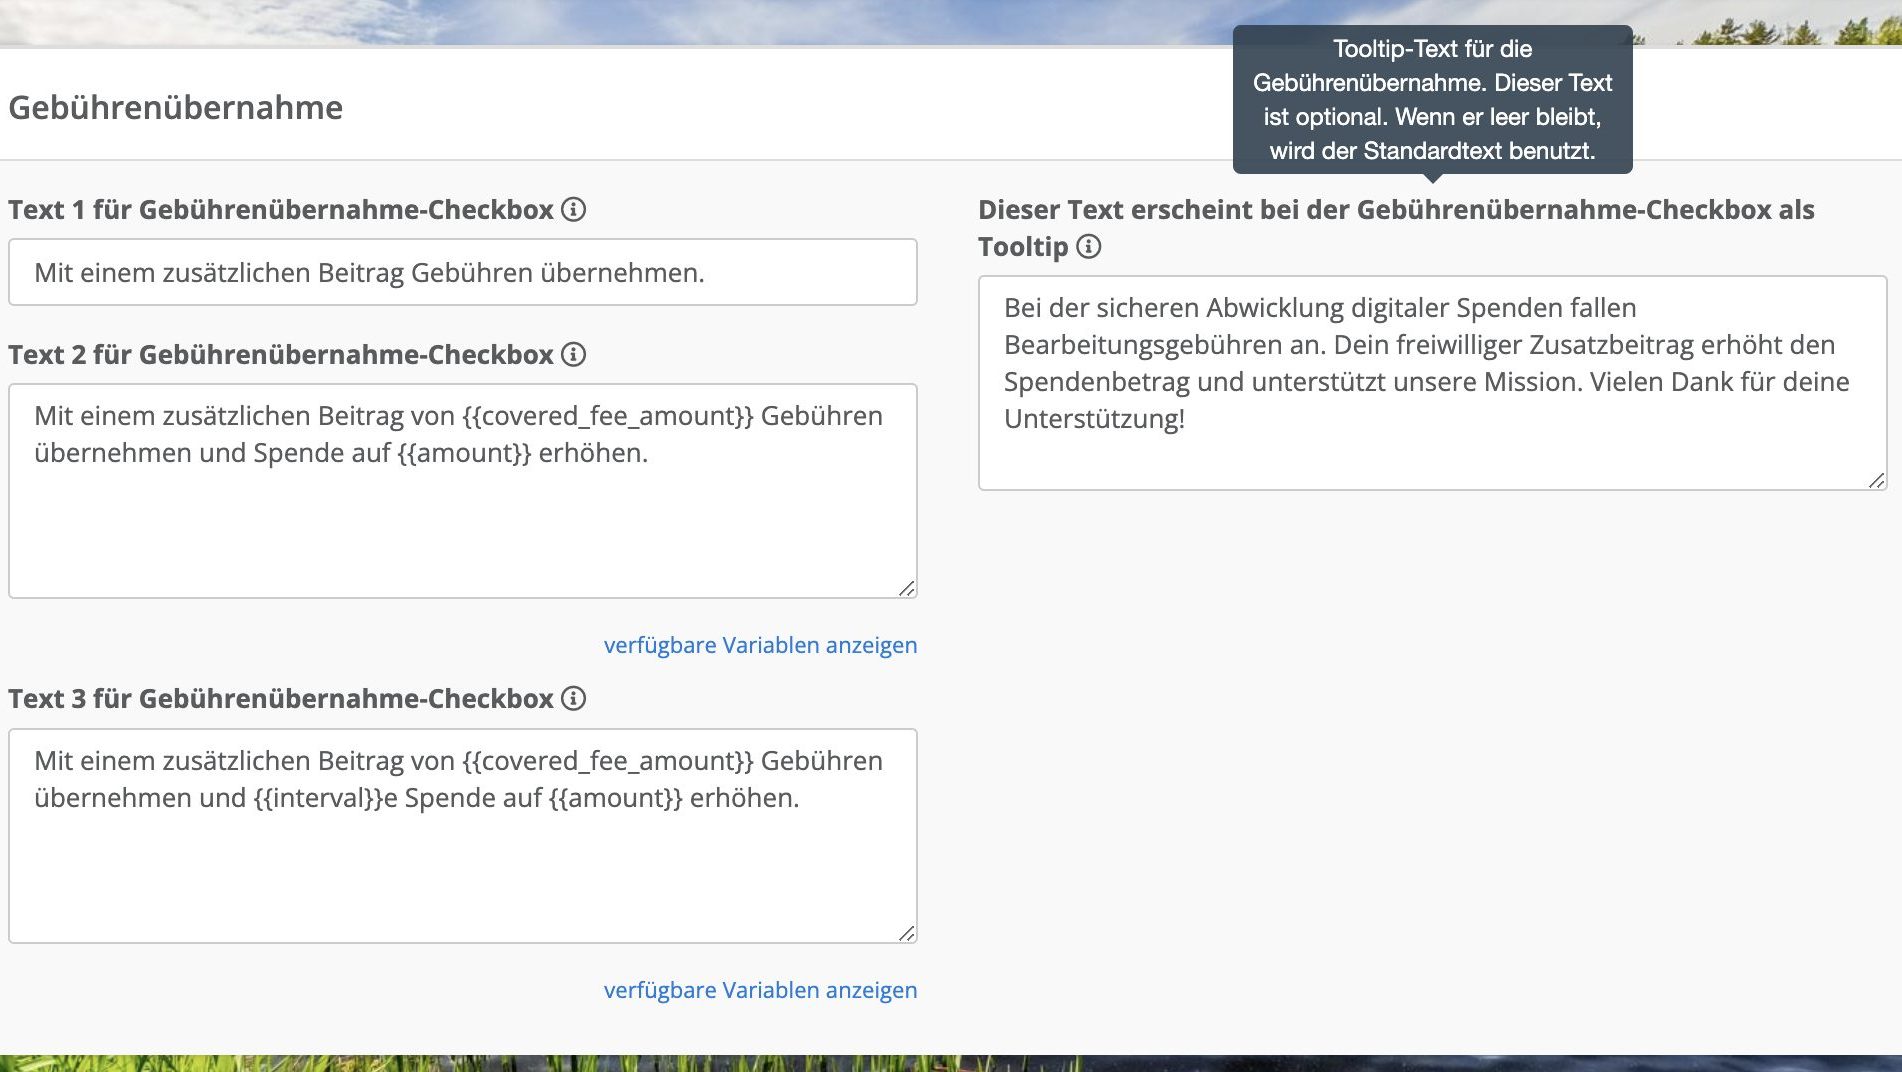Click the info icon next to Text 3 label
1902x1072 pixels.
[572, 700]
